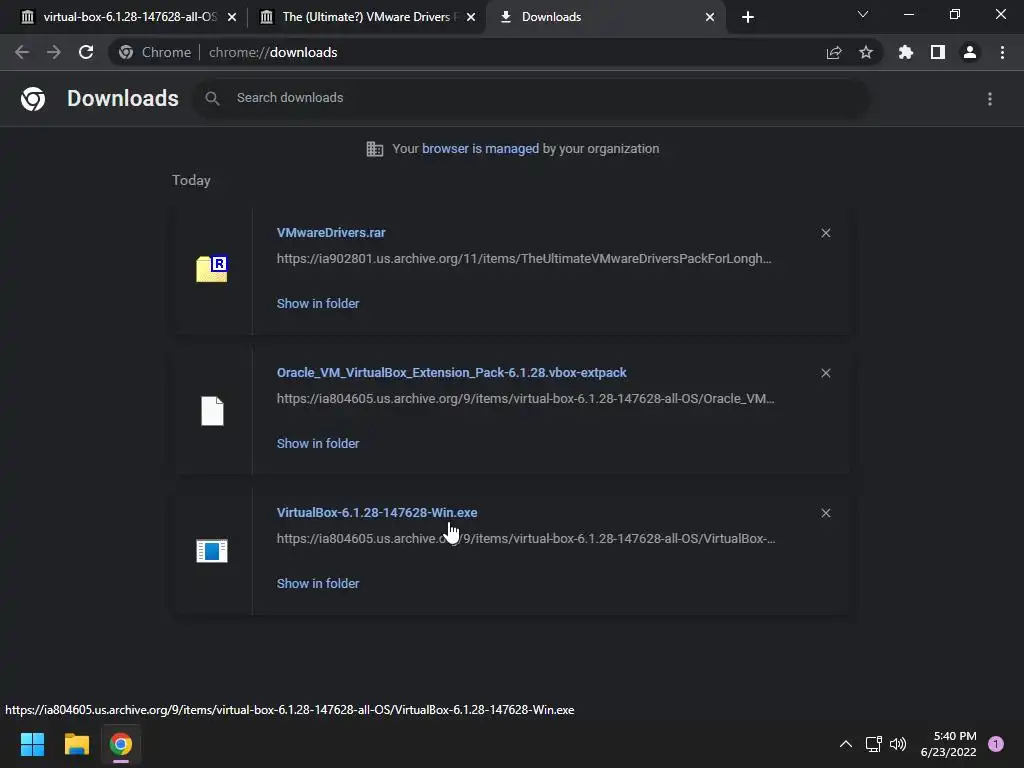Viewport: 1024px width, 768px height.
Task: Switch to the virtual-box-6.1.28-147628-all-OS tab
Action: tap(127, 17)
